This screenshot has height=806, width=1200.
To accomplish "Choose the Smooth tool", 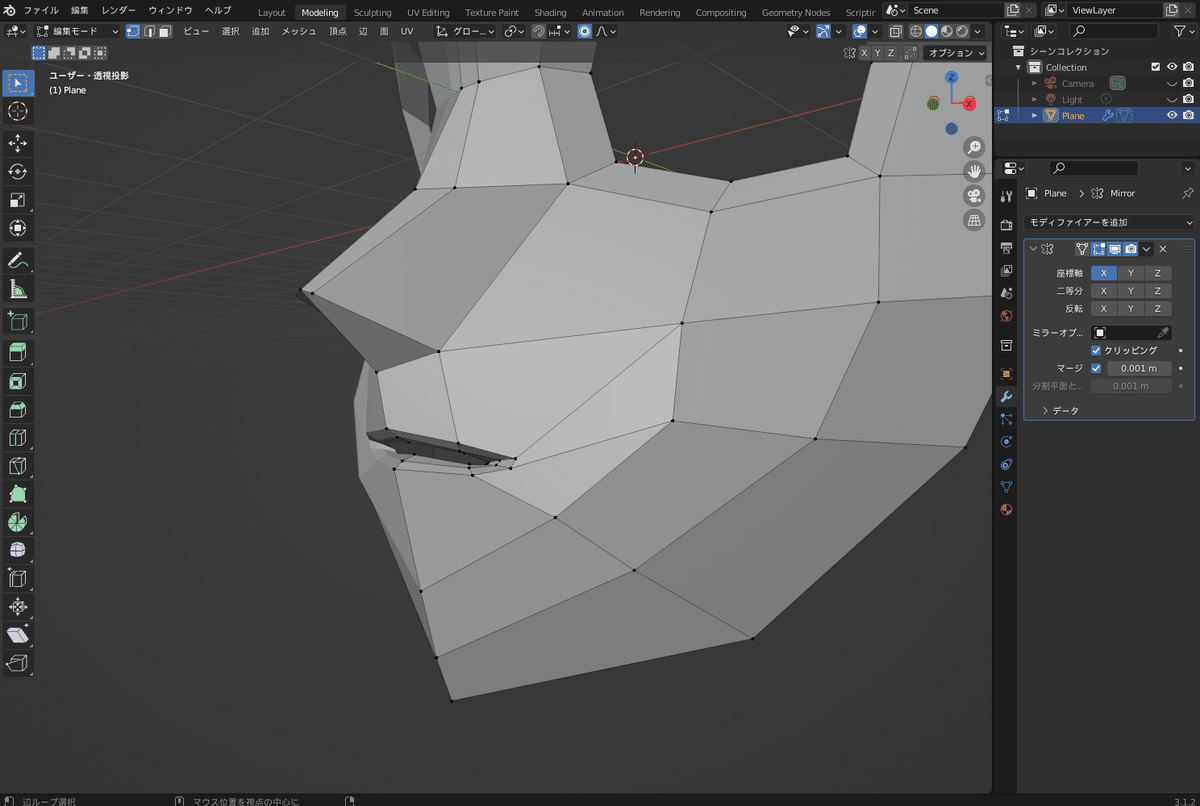I will click(x=18, y=550).
